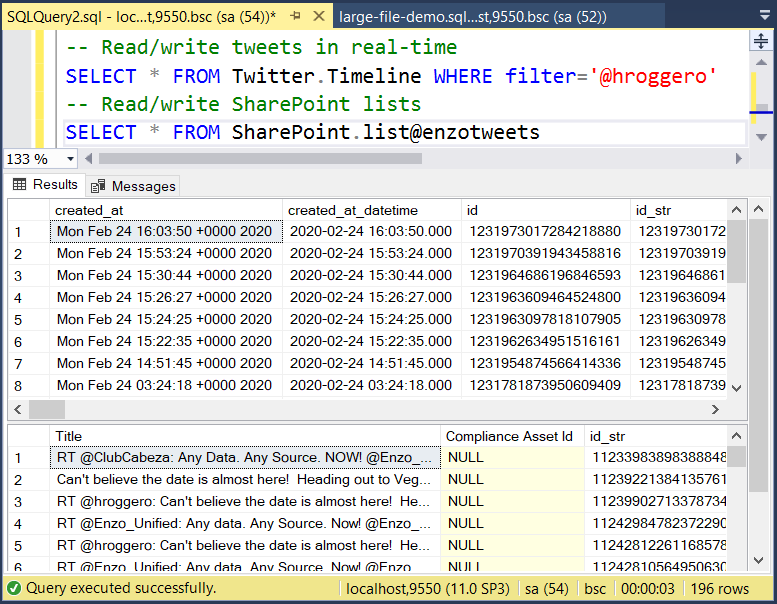Click results pane scroll up arrow
777x604 pixels.
pyautogui.click(x=758, y=209)
